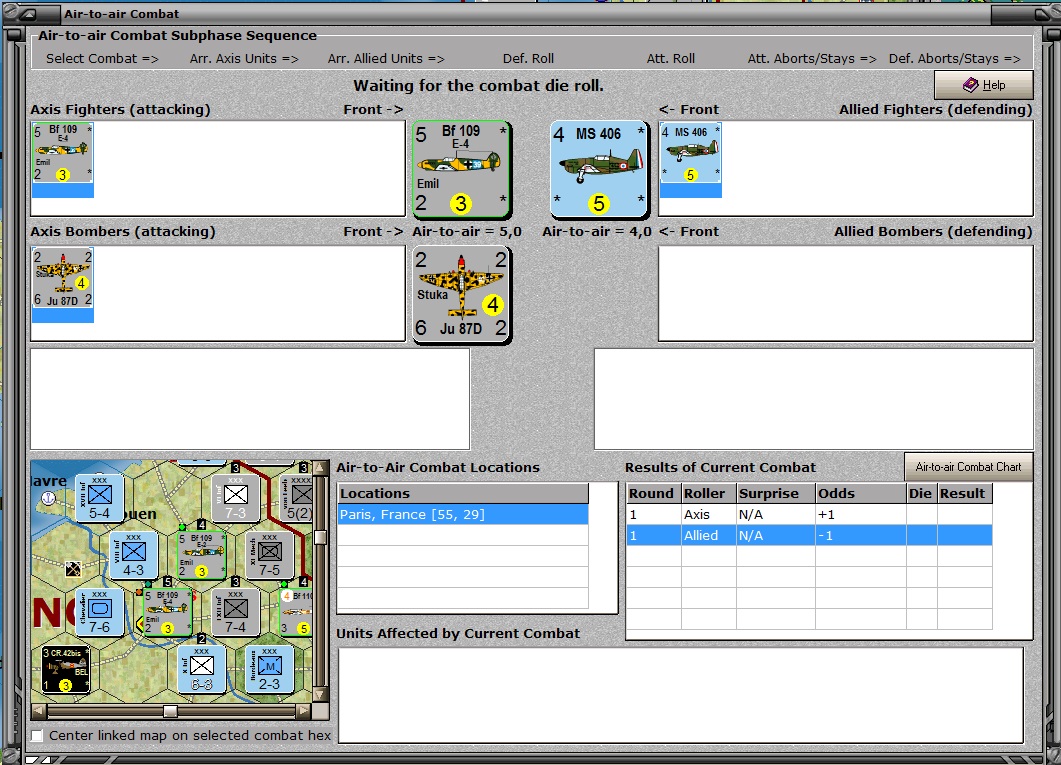Click the 2-3 motorized unit on the map
The width and height of the screenshot is (1061, 765).
(269, 669)
